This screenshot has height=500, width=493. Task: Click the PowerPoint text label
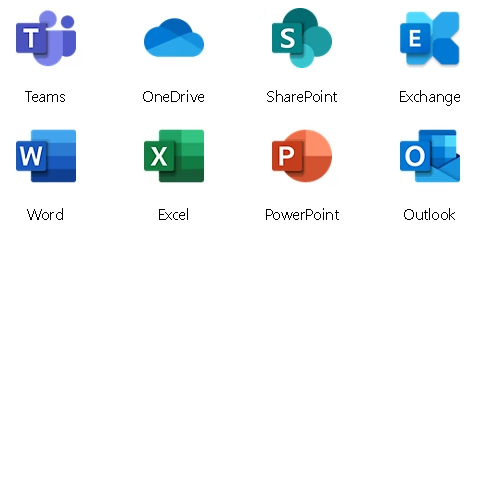tap(302, 215)
